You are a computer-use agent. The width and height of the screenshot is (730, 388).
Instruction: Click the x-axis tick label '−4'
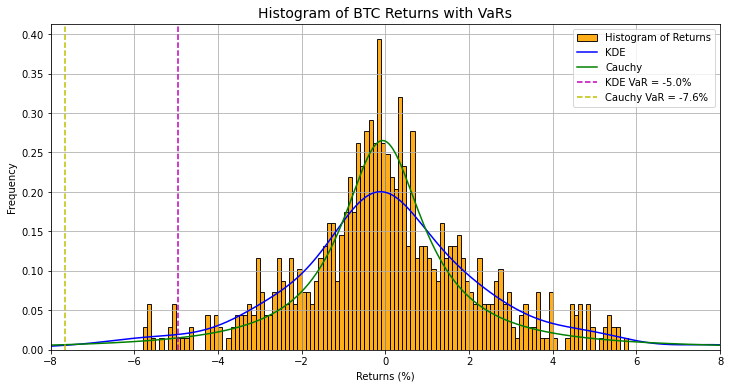[x=218, y=361]
